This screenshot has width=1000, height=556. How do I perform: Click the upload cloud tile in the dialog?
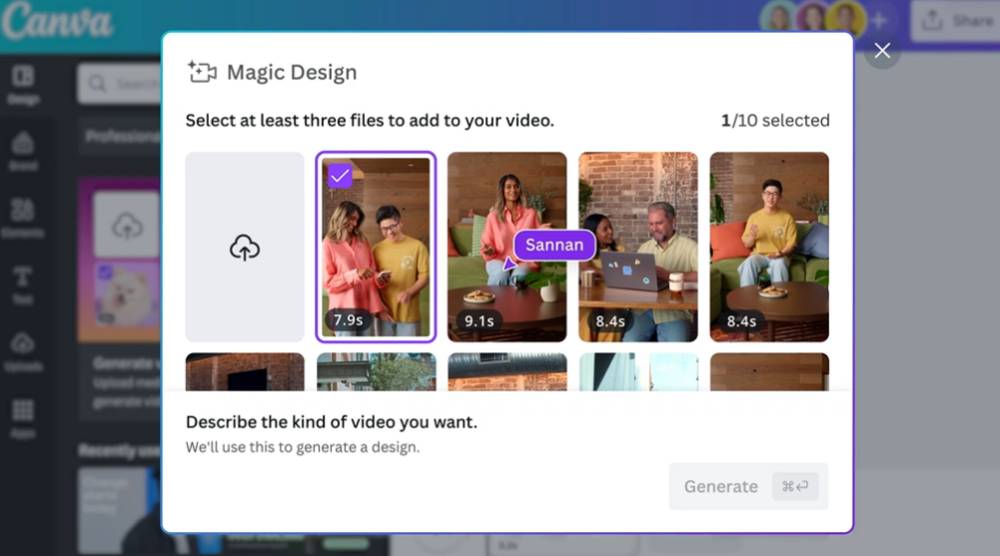click(x=245, y=247)
